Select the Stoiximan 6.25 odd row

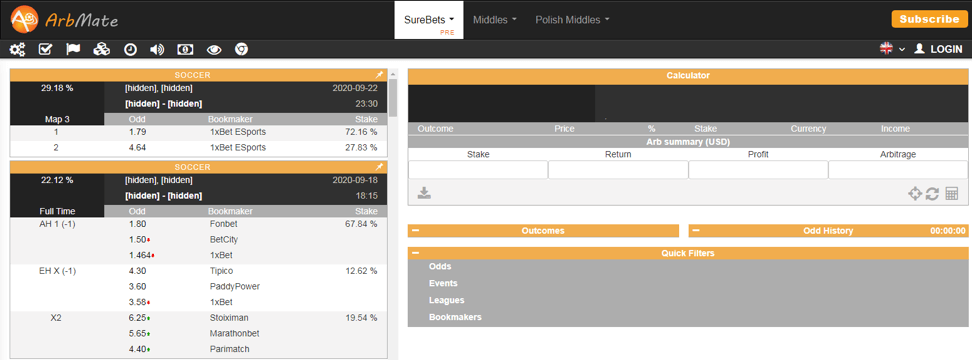click(x=198, y=318)
